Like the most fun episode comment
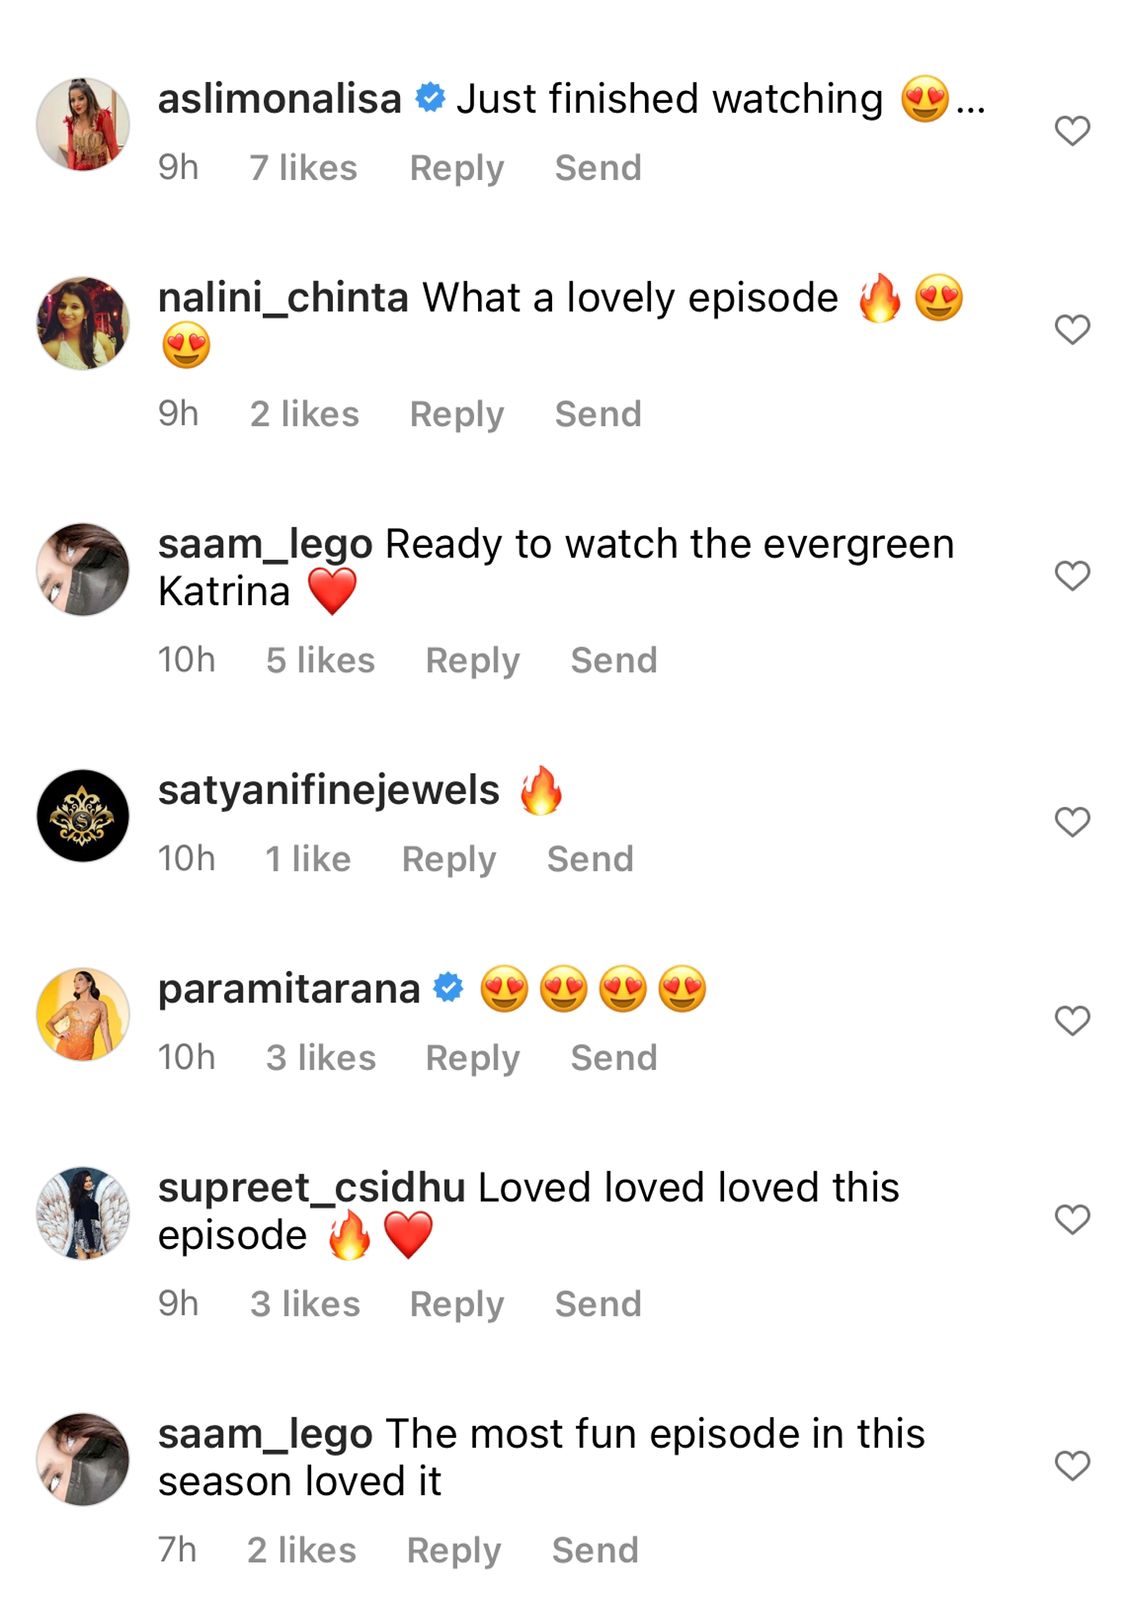 [1072, 1465]
